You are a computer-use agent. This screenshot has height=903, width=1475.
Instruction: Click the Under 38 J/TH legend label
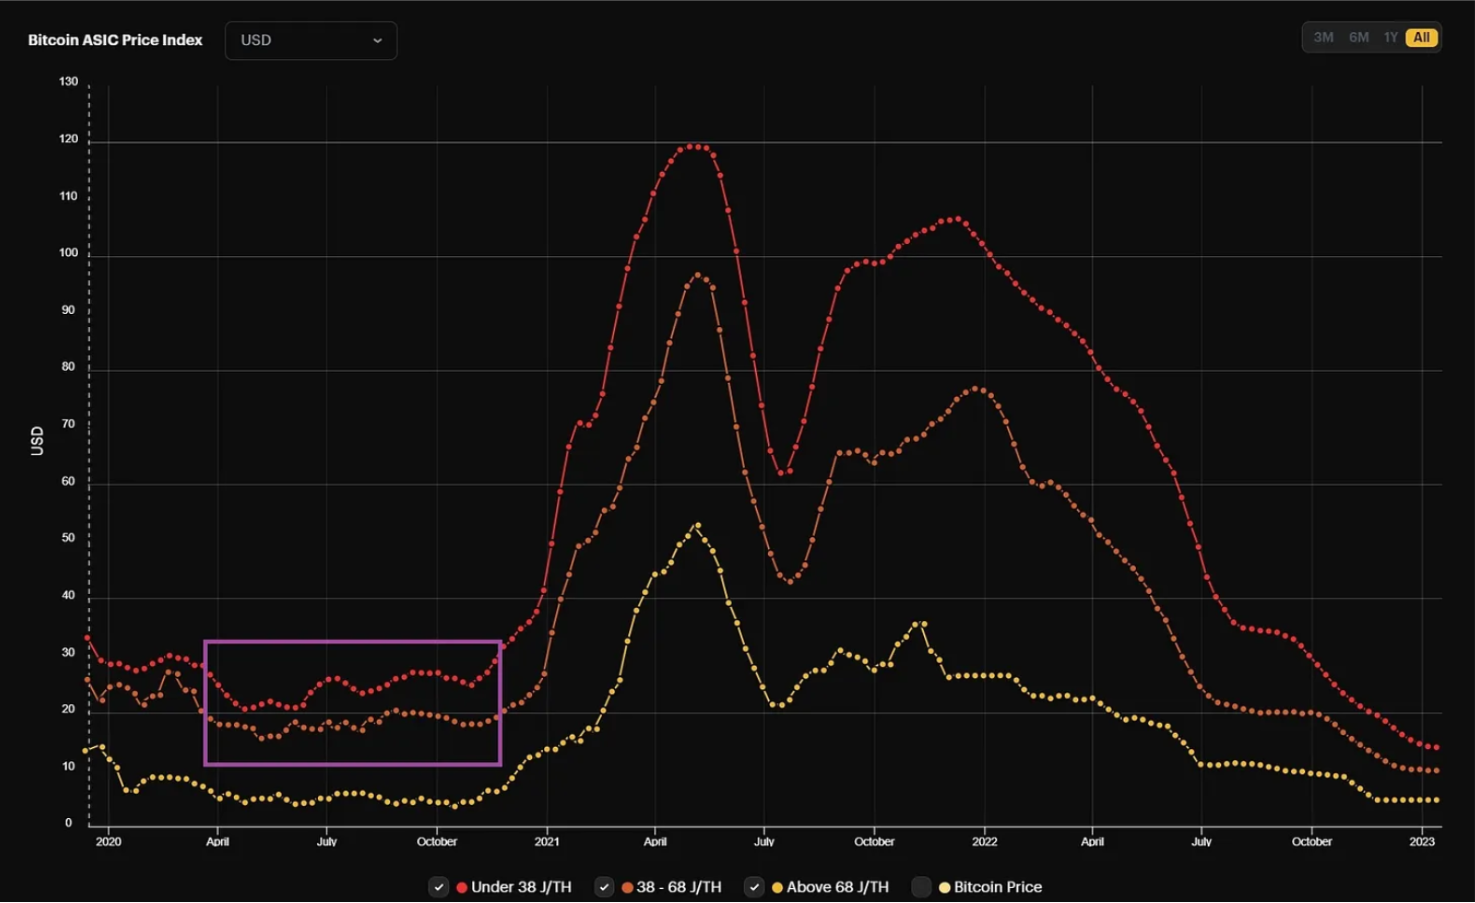pyautogui.click(x=521, y=887)
